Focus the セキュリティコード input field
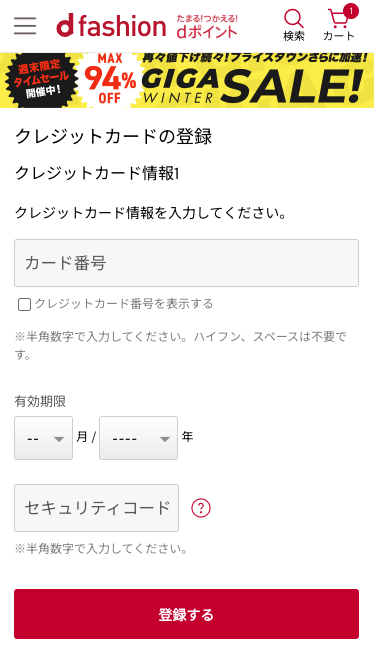Viewport: 374px width, 661px height. (x=97, y=508)
